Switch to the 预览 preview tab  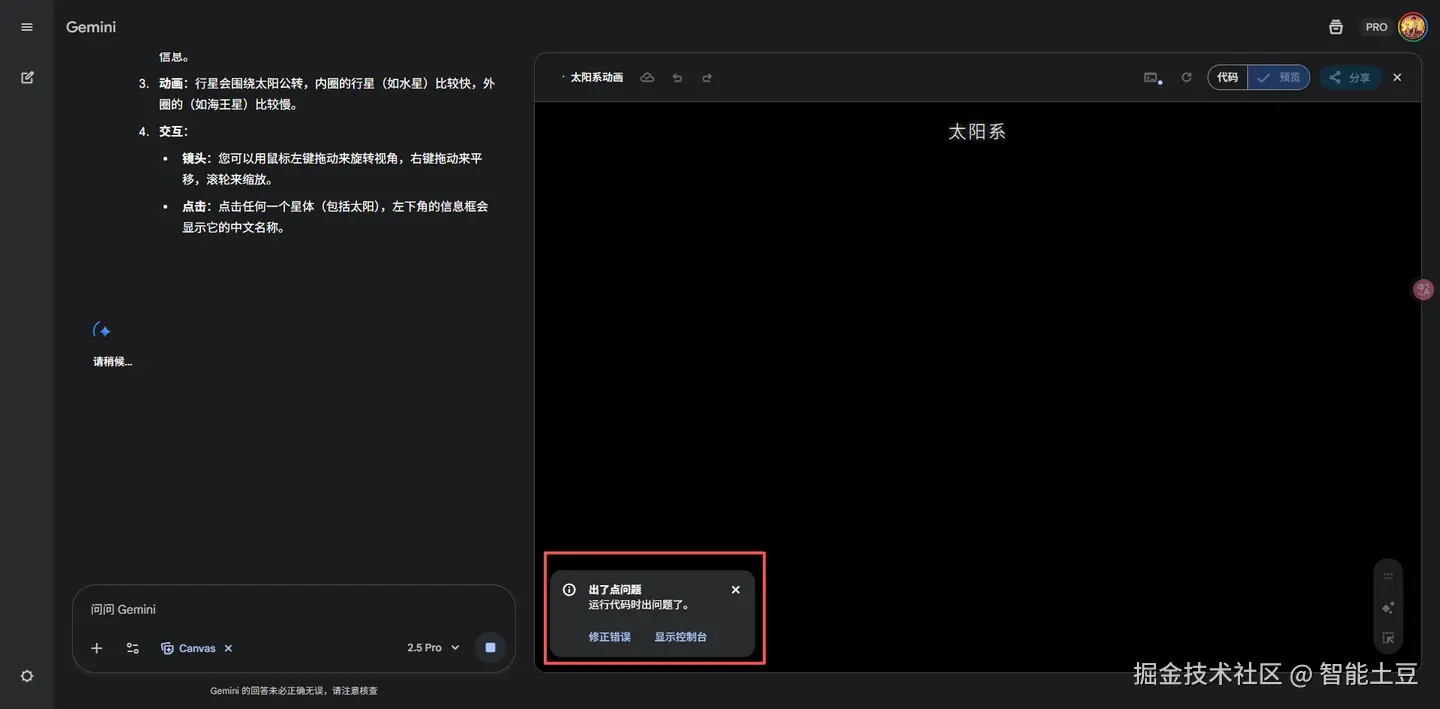pyautogui.click(x=1279, y=77)
